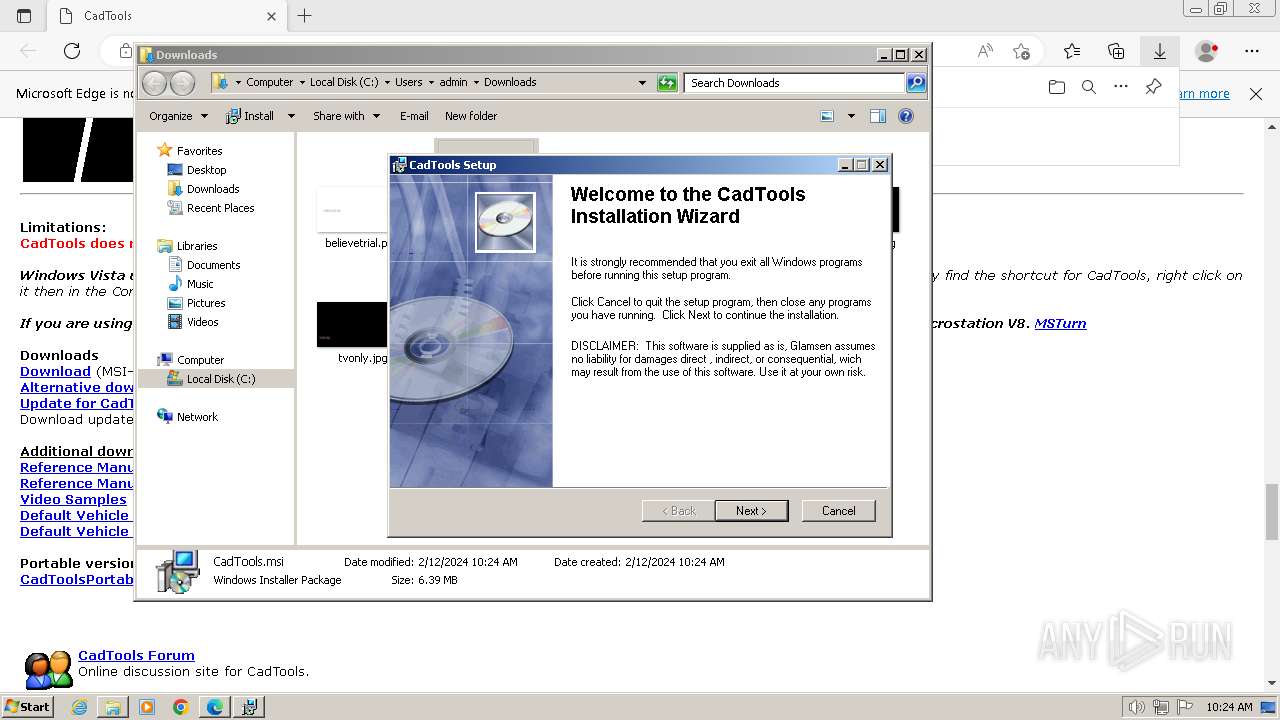
Task: Expand address bar history dropdown
Action: click(x=642, y=83)
